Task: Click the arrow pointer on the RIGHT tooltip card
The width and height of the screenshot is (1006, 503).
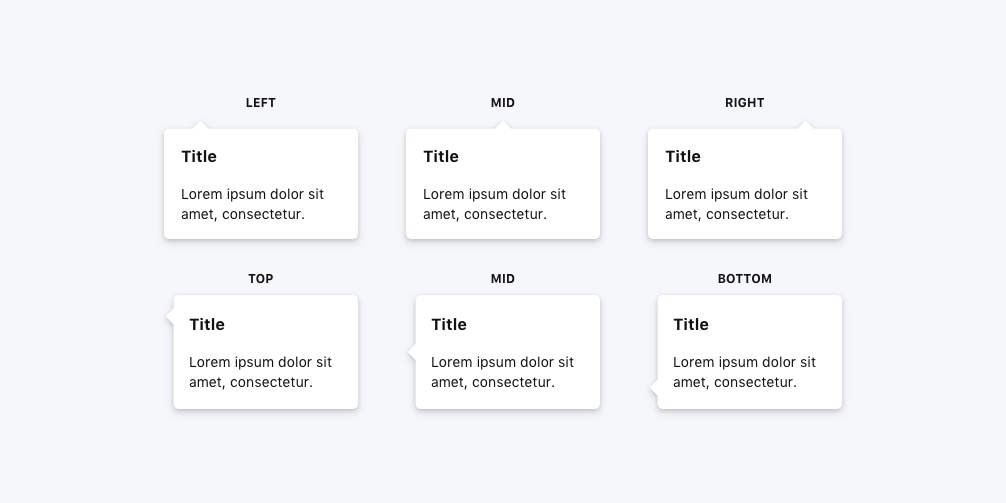Action: click(805, 125)
